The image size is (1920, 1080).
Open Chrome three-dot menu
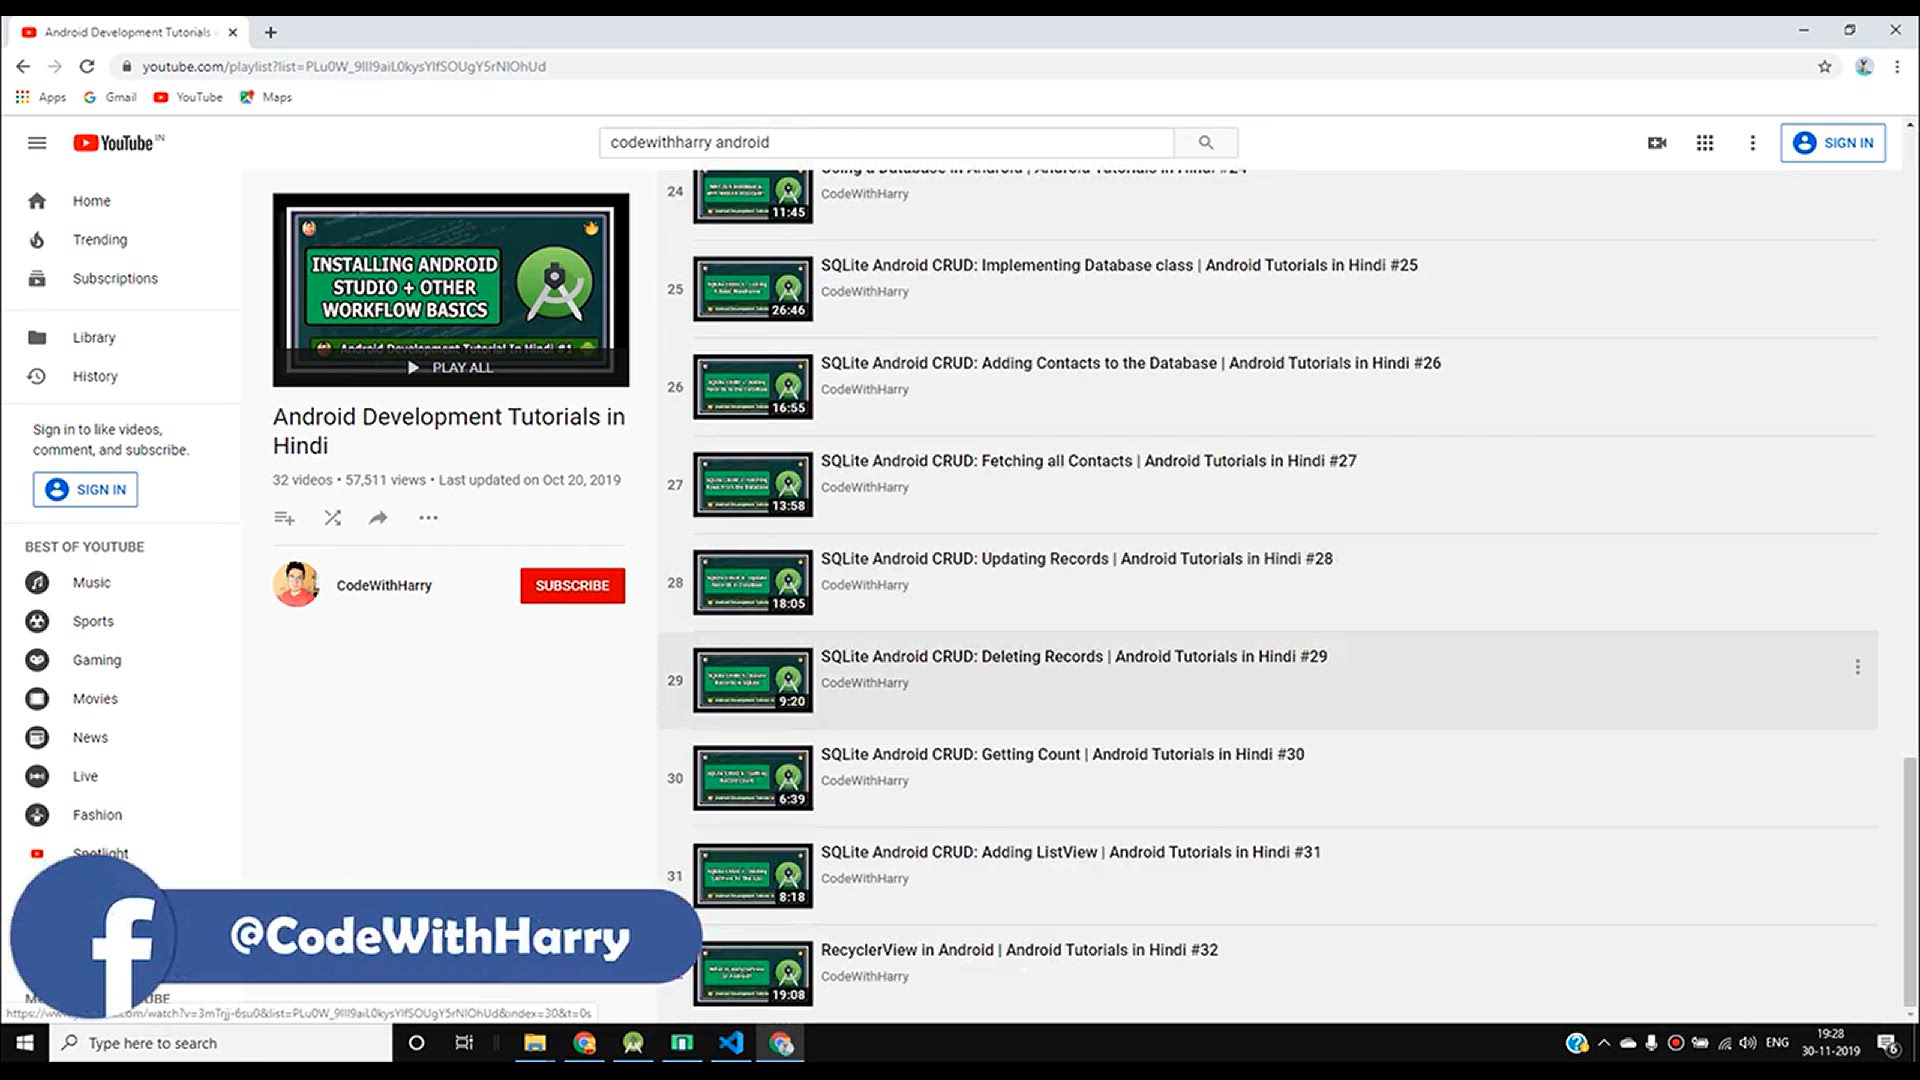(1897, 67)
